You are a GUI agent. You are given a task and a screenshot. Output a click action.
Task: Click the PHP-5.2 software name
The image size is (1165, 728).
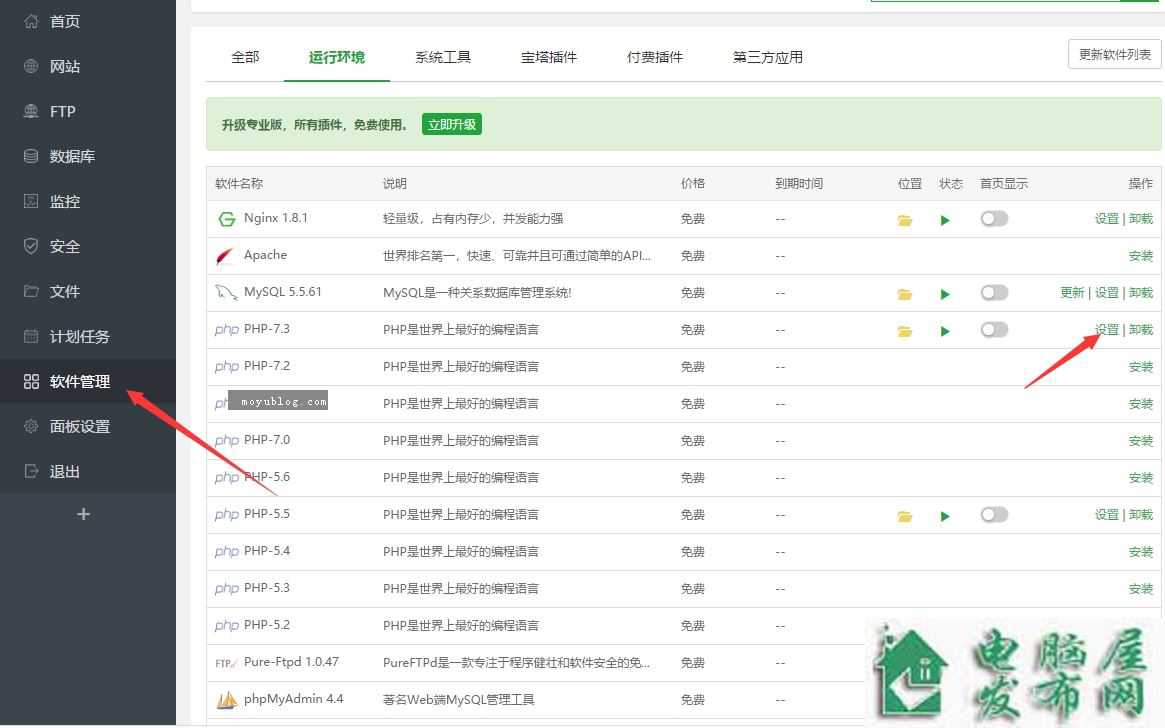point(267,625)
